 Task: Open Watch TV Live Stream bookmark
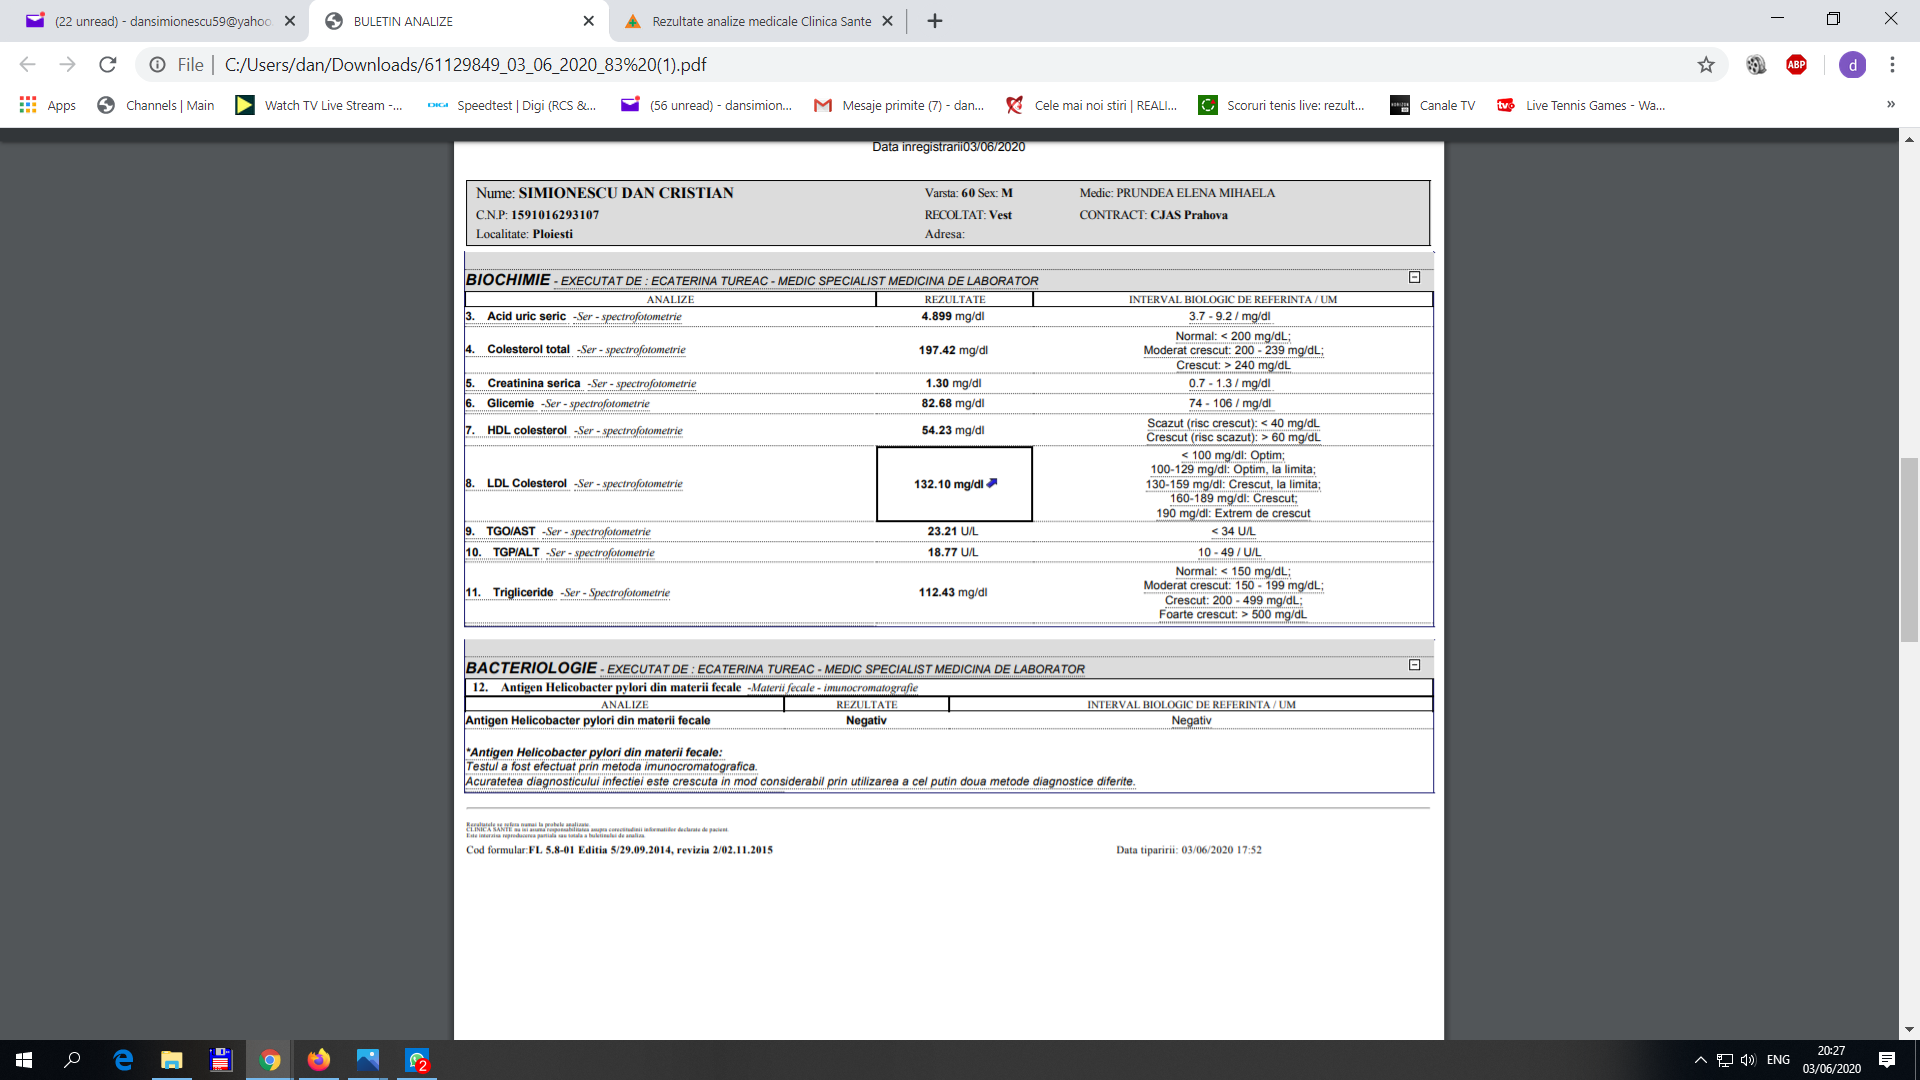point(319,105)
